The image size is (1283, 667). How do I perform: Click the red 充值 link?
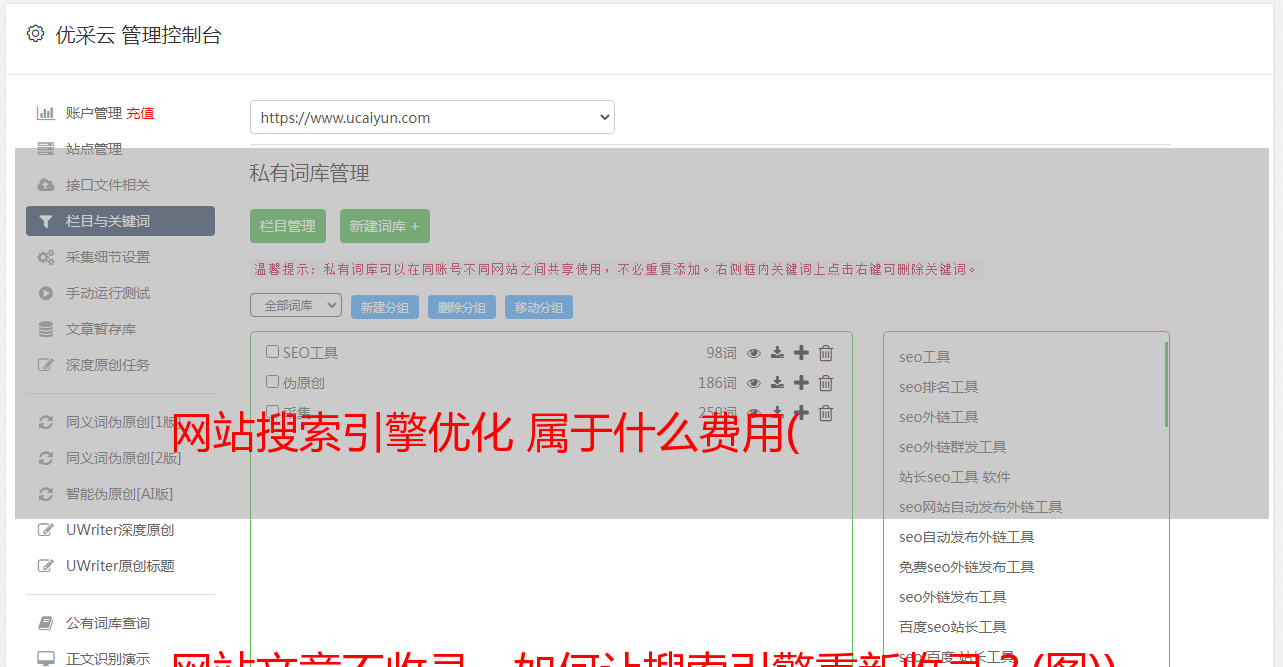(140, 113)
